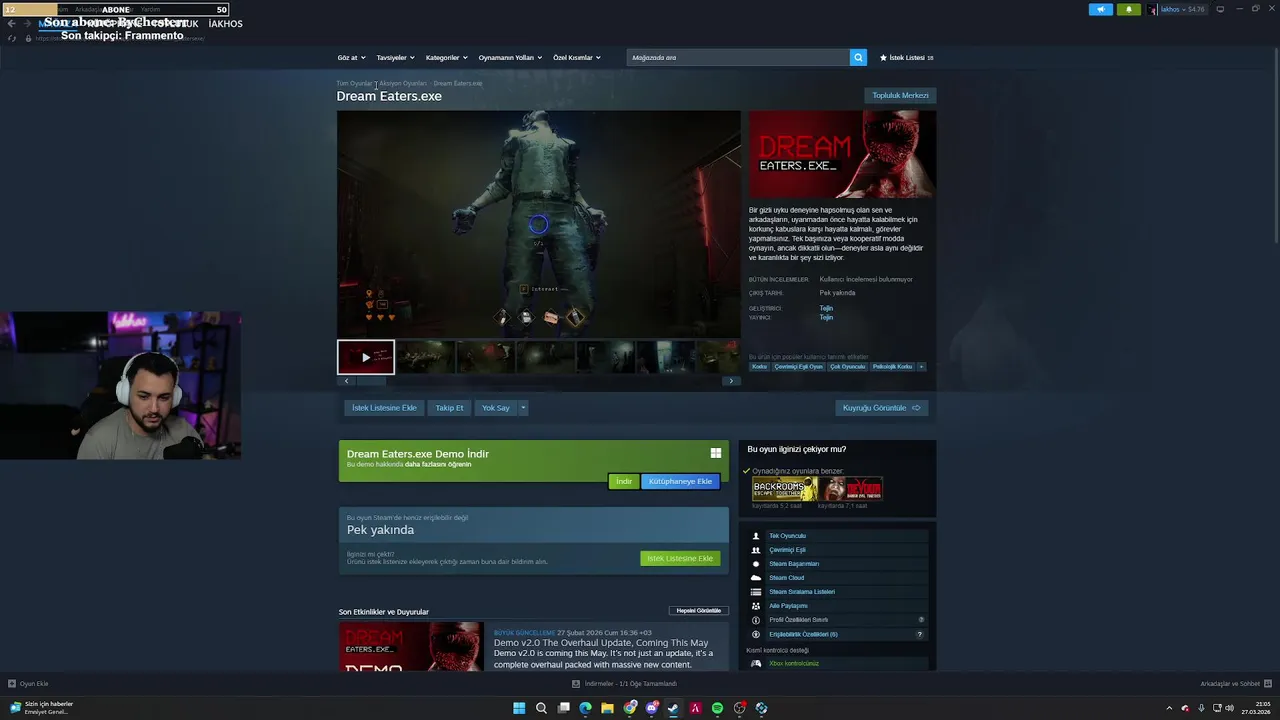
Task: Open Arkadaşlar ve Sohbet panel
Action: 1235,684
